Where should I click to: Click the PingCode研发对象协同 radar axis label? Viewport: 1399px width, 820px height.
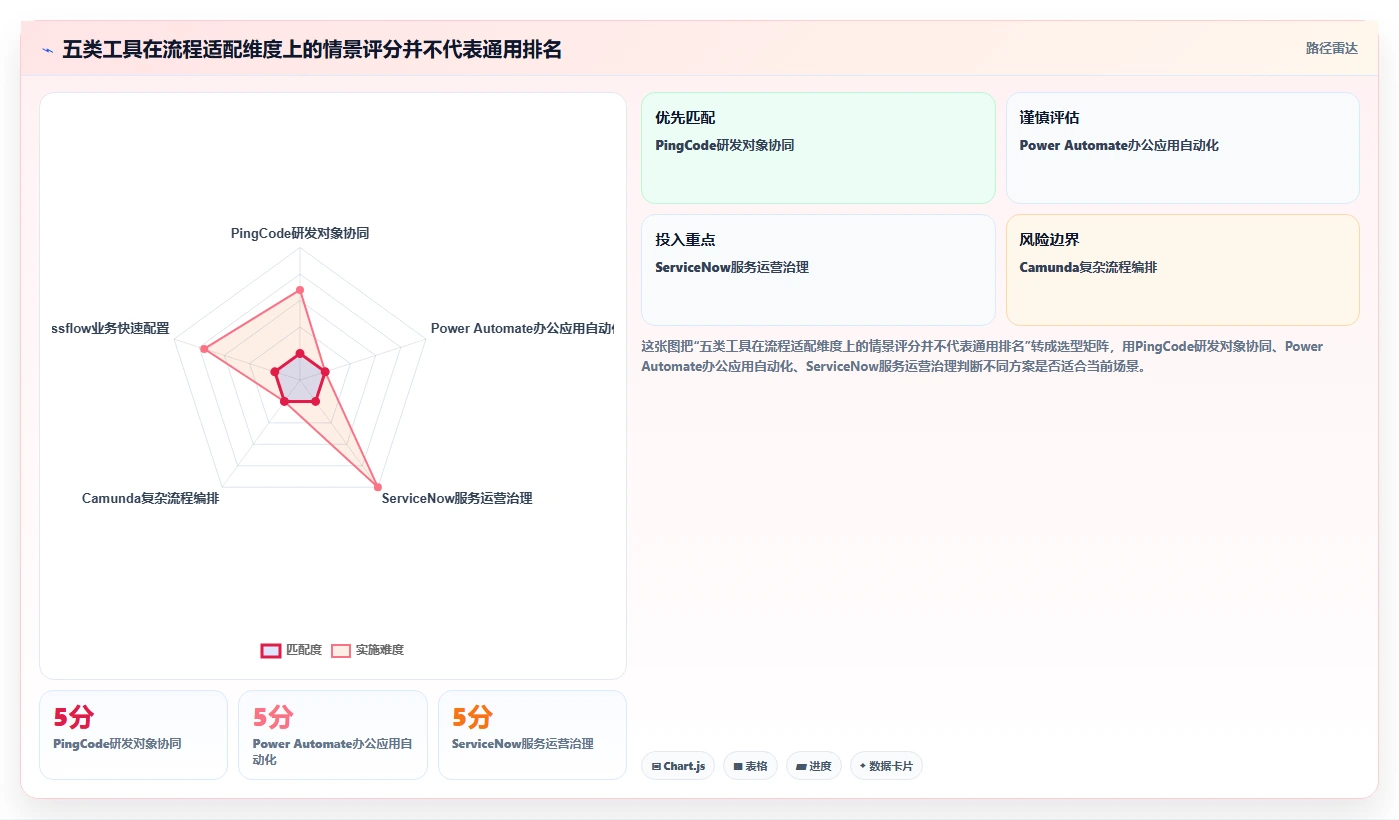[x=300, y=233]
